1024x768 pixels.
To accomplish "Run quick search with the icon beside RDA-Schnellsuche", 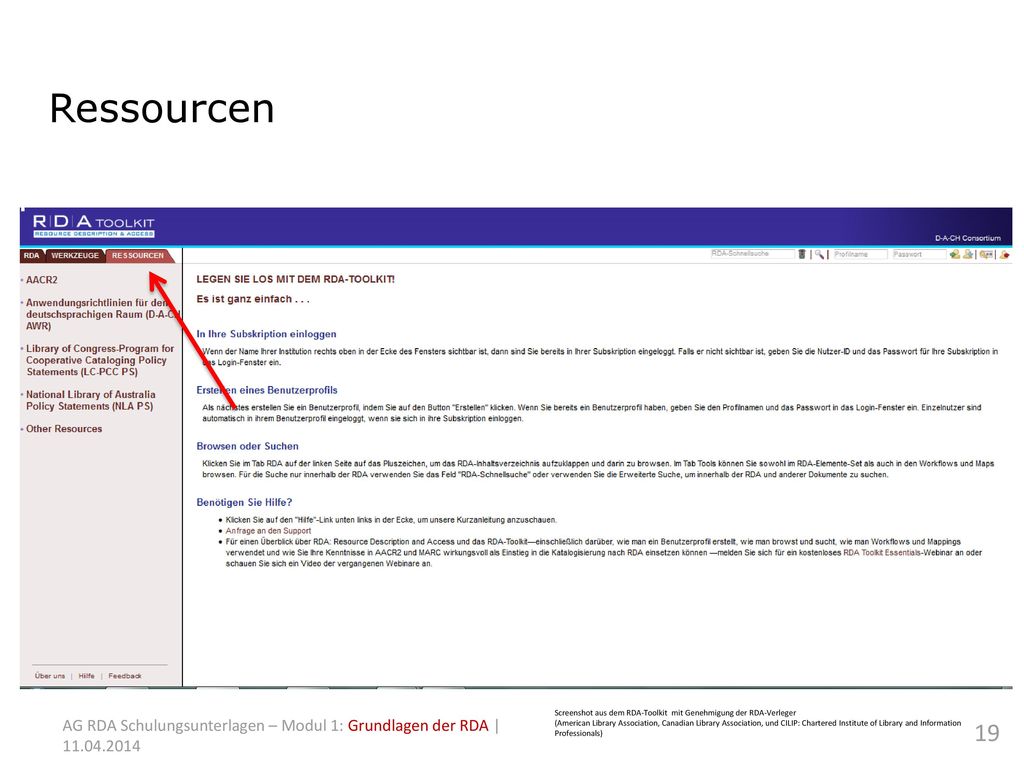I will pyautogui.click(x=801, y=254).
